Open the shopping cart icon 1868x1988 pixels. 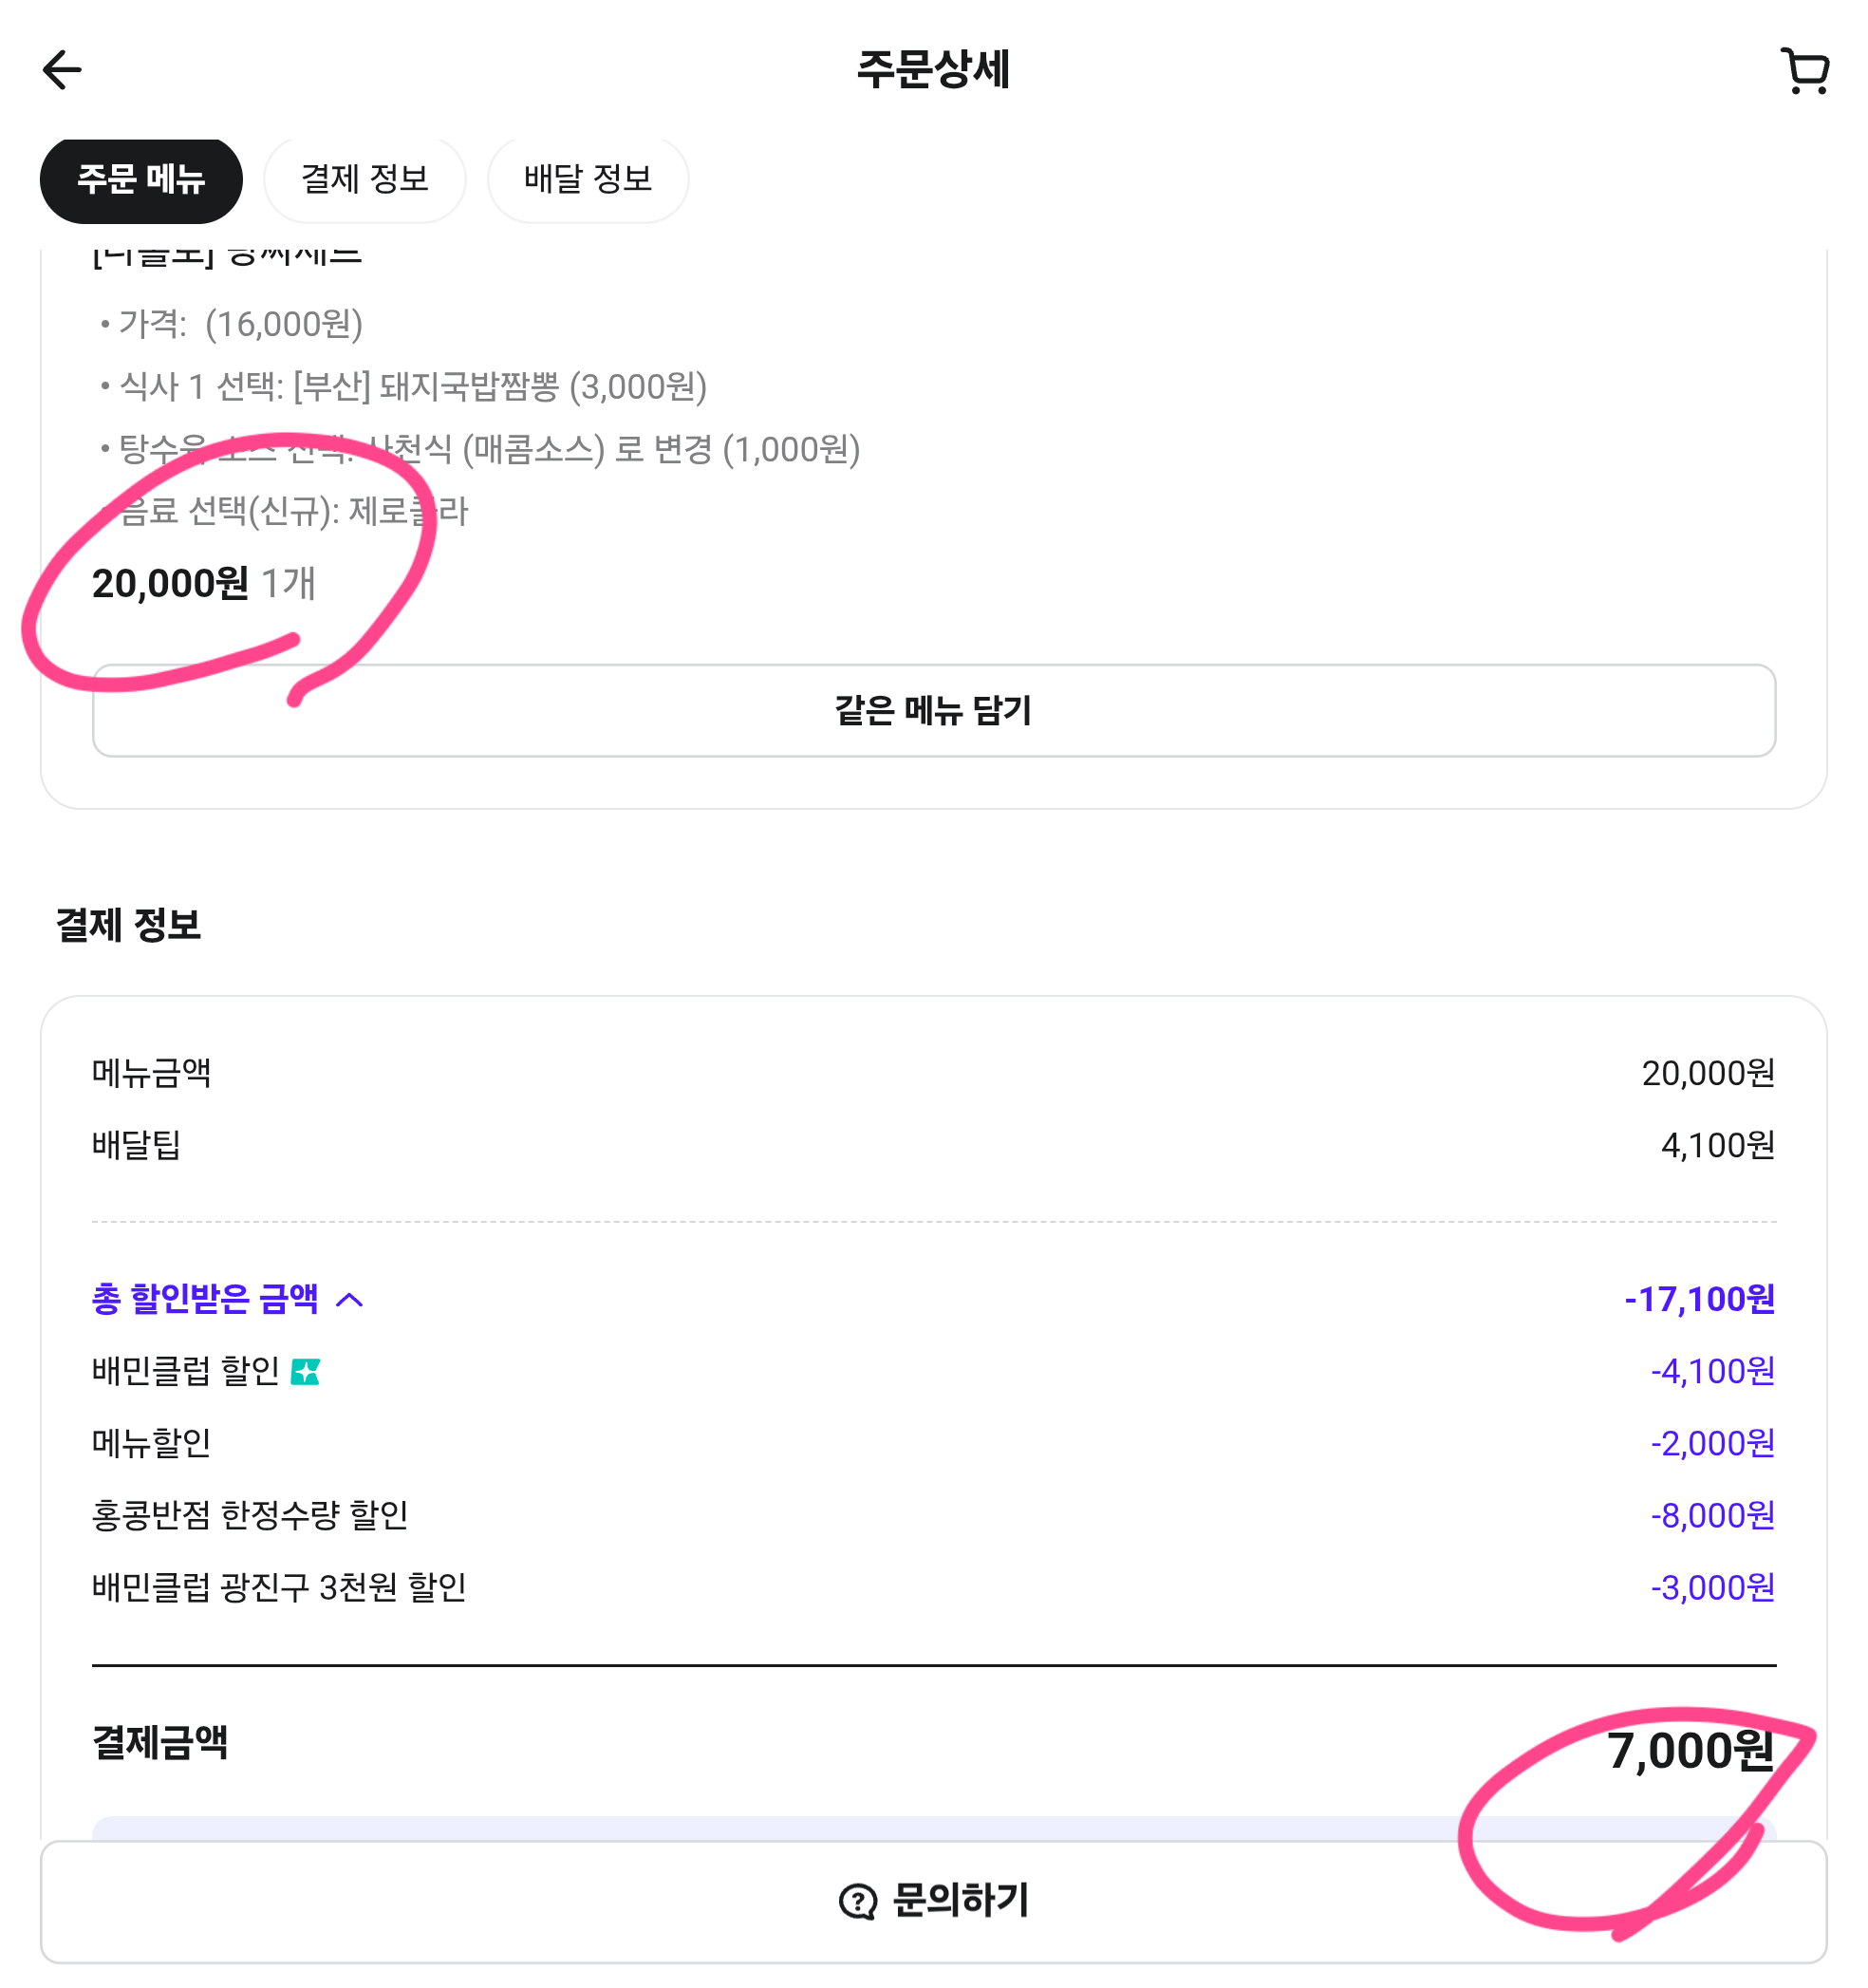[1805, 71]
